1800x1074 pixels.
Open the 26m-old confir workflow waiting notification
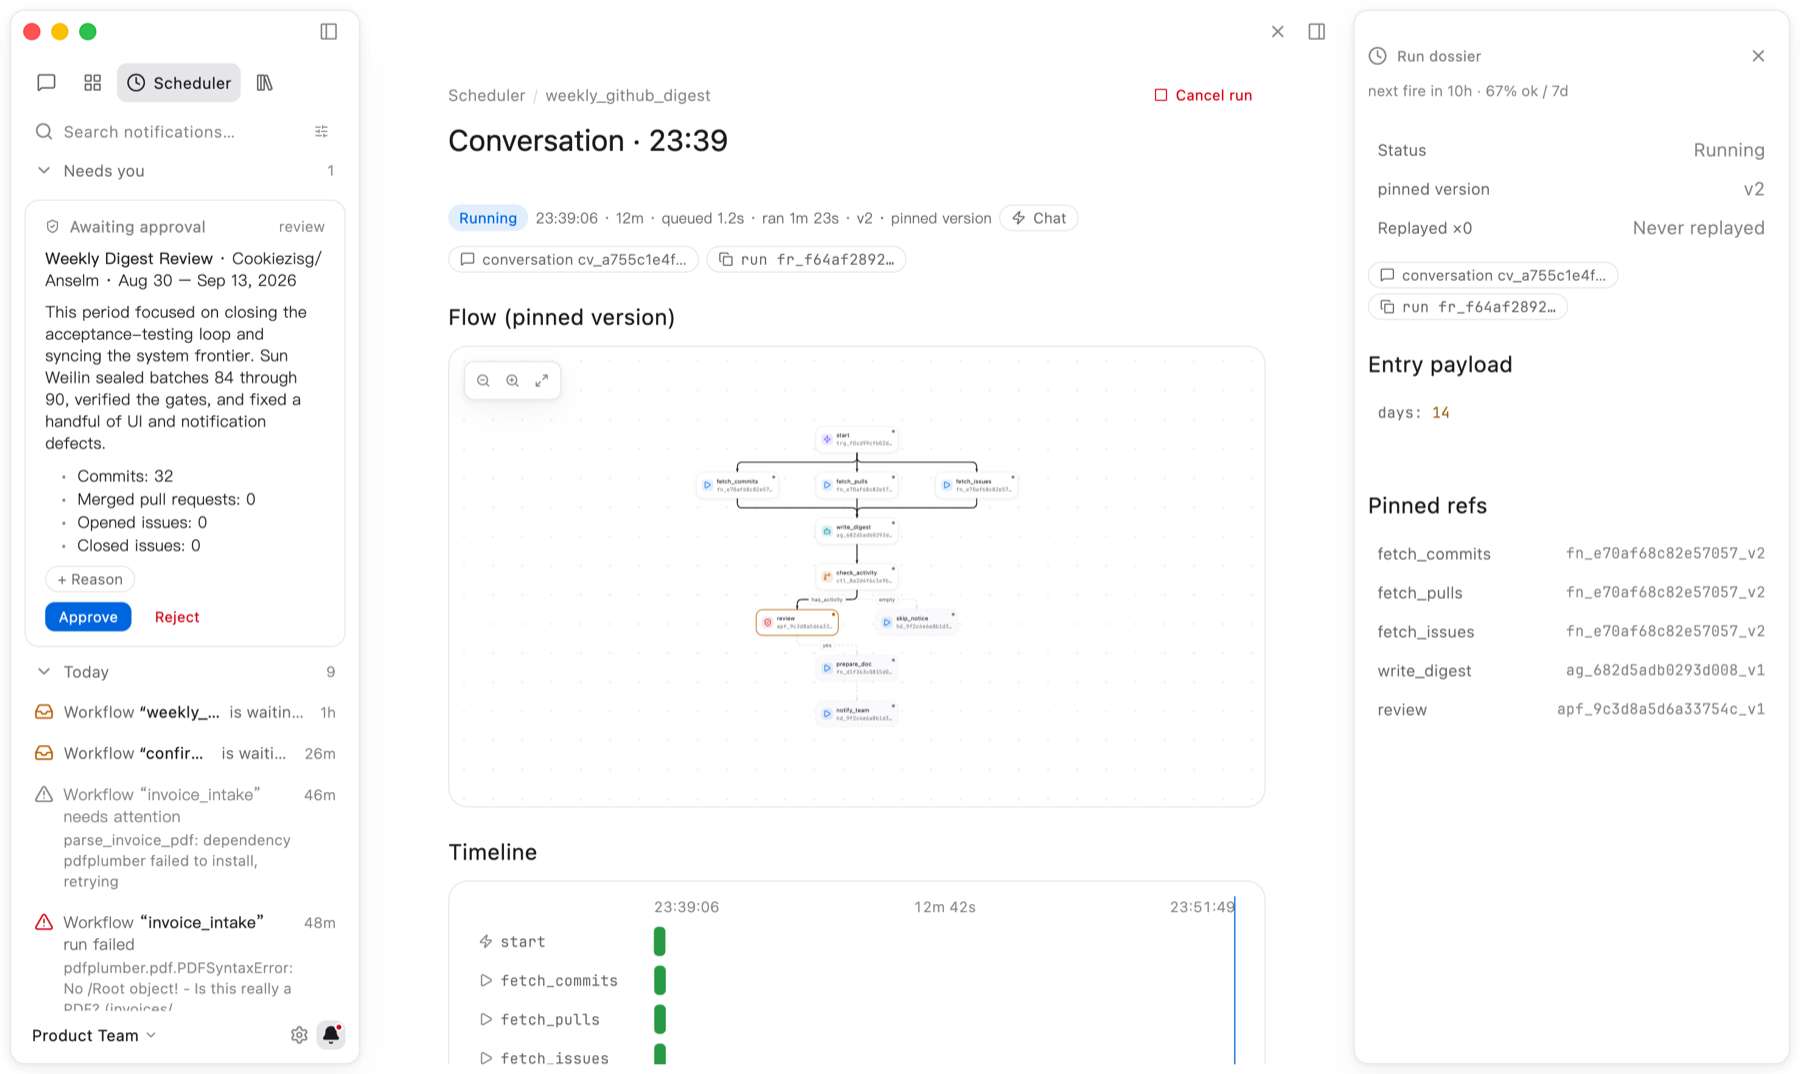(x=185, y=753)
